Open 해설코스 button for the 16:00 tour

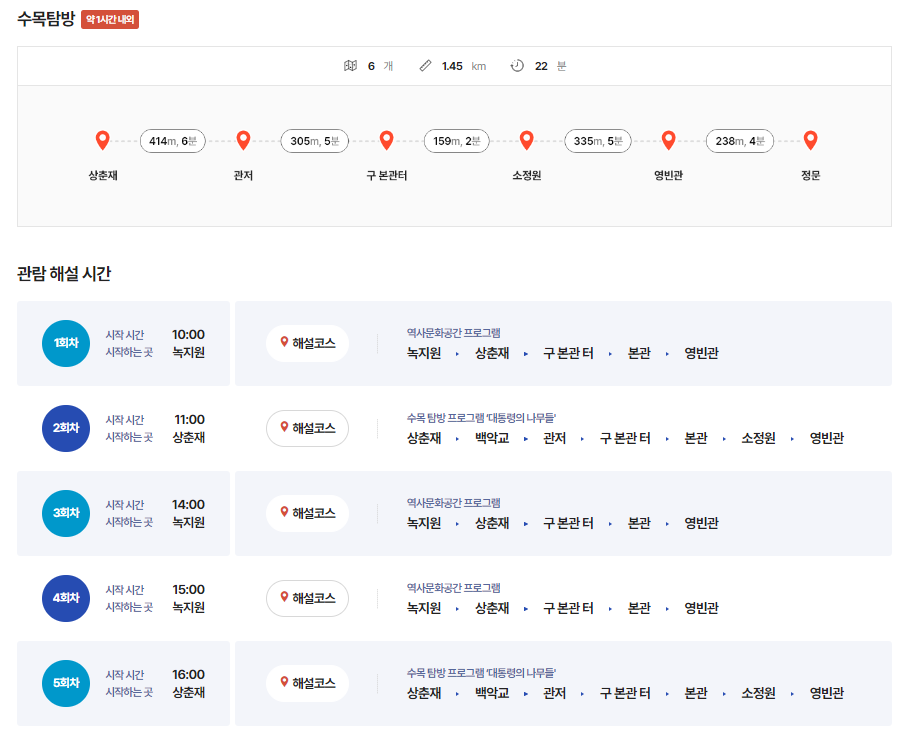(x=307, y=683)
